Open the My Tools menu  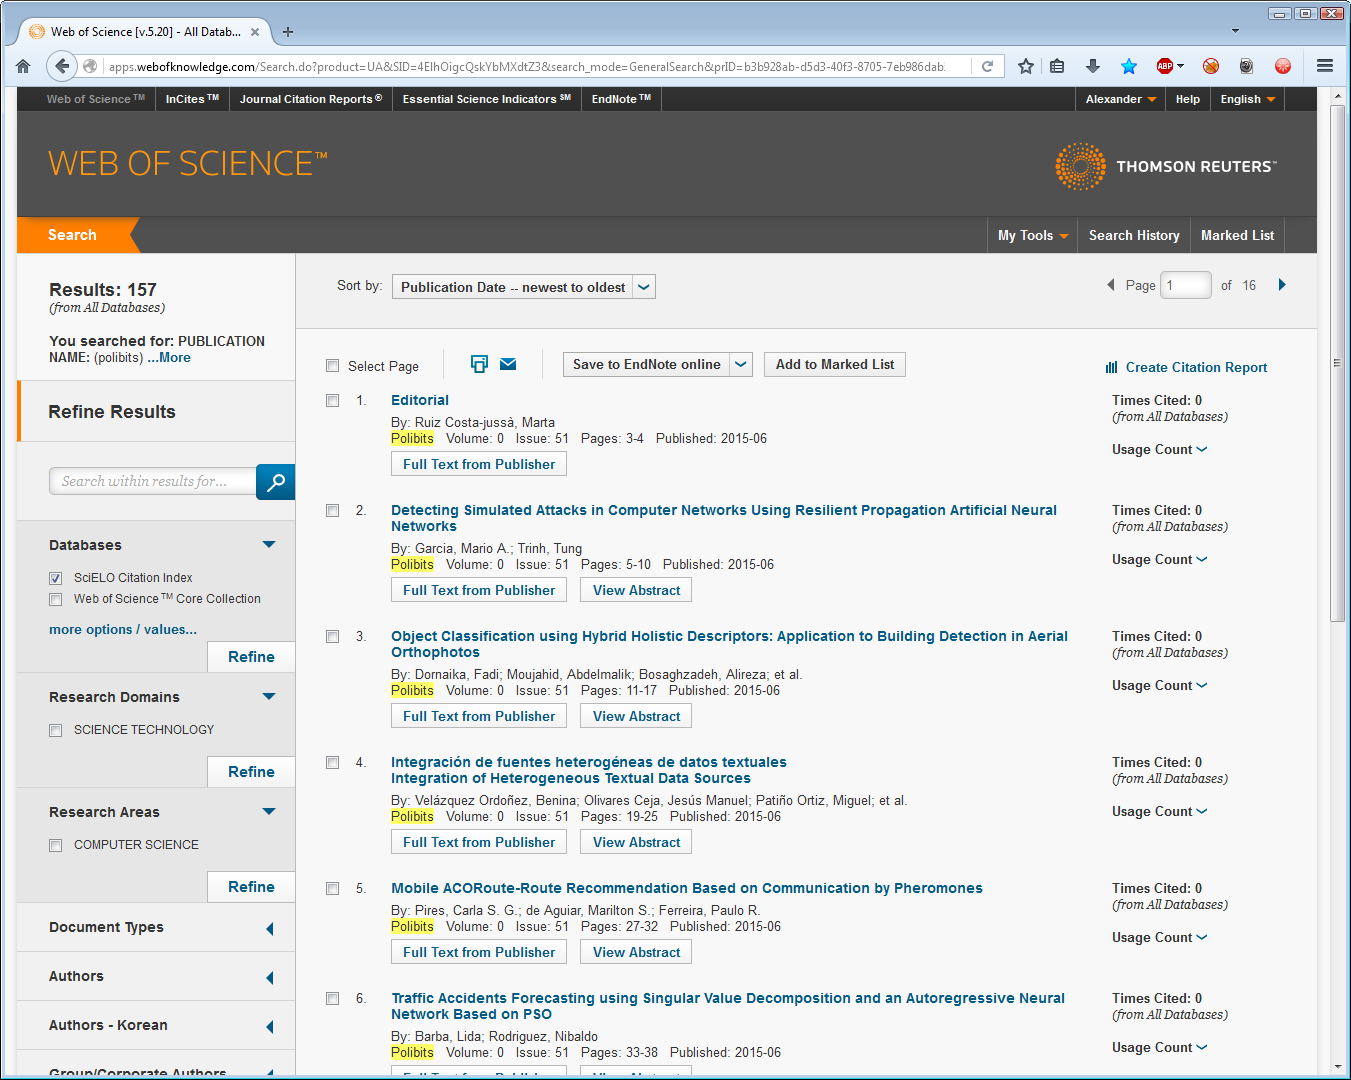pyautogui.click(x=1033, y=235)
